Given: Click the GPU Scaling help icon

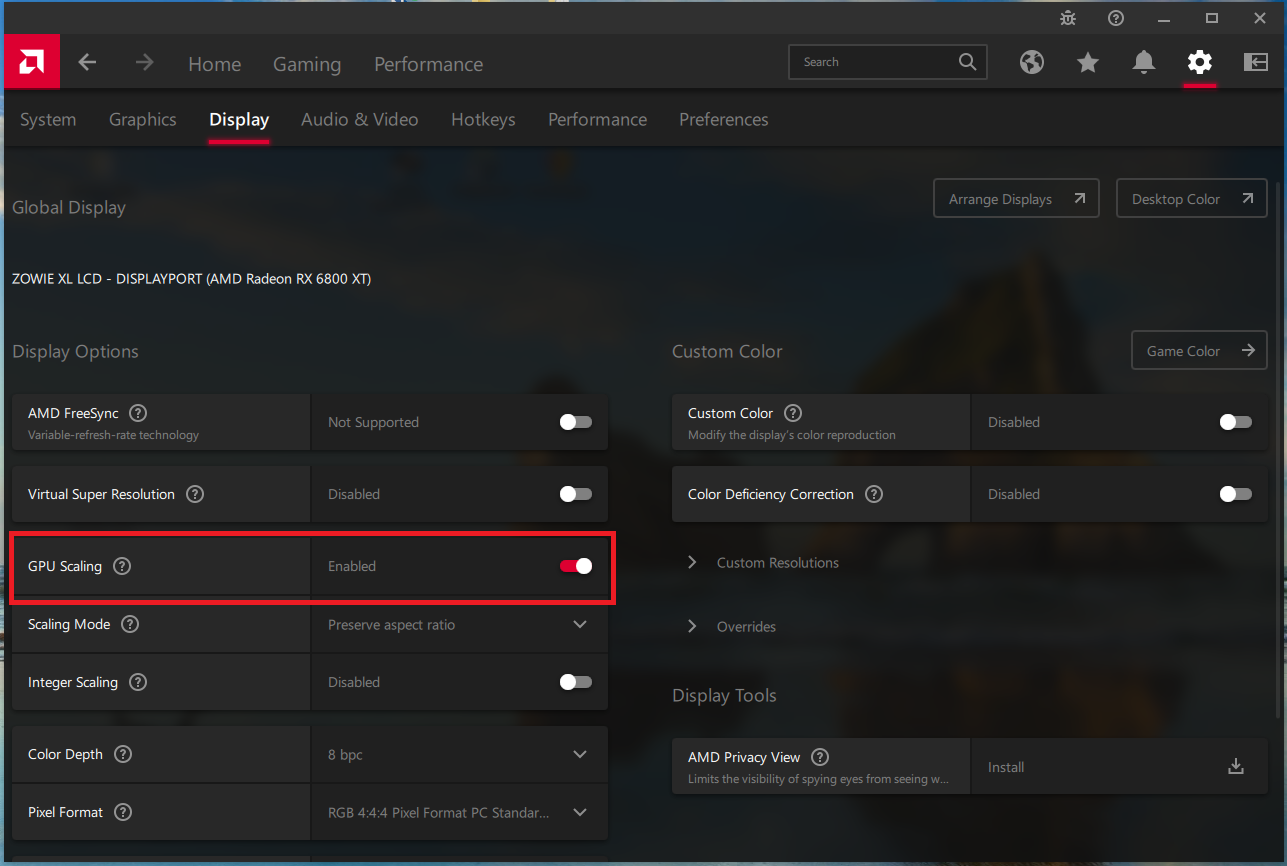Looking at the screenshot, I should click(122, 566).
